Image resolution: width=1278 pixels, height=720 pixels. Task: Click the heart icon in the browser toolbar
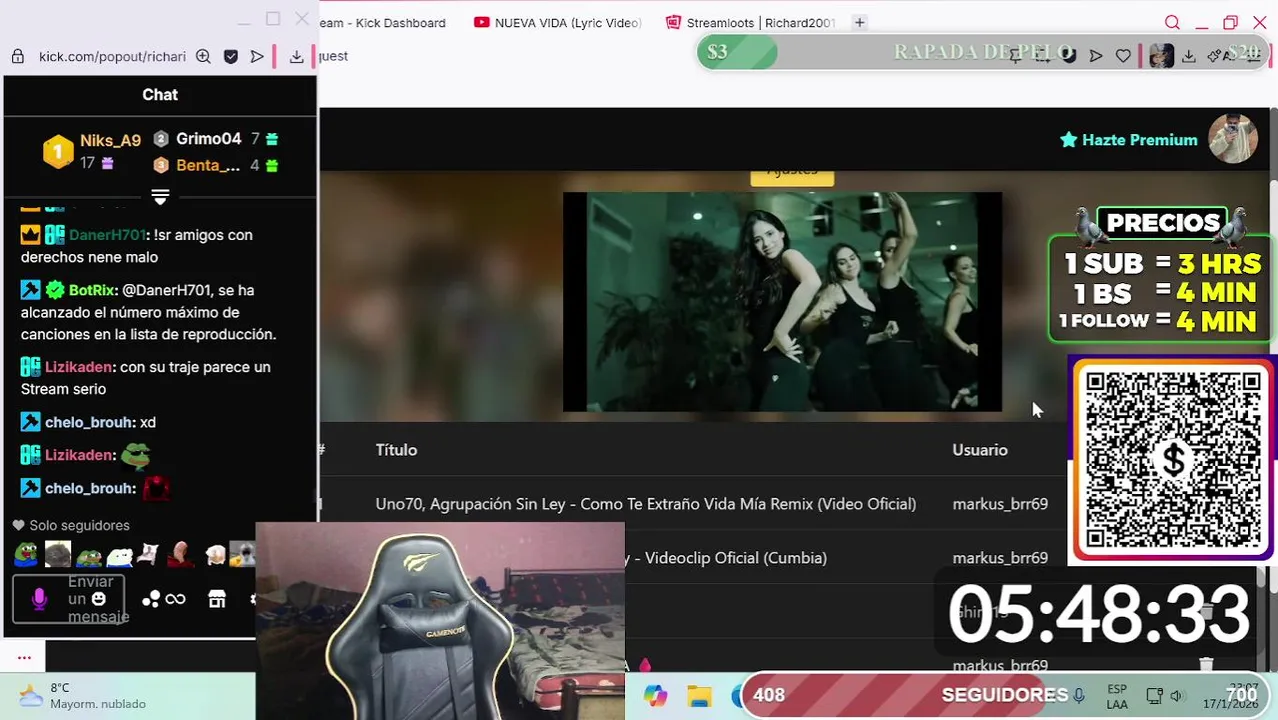coord(1123,56)
